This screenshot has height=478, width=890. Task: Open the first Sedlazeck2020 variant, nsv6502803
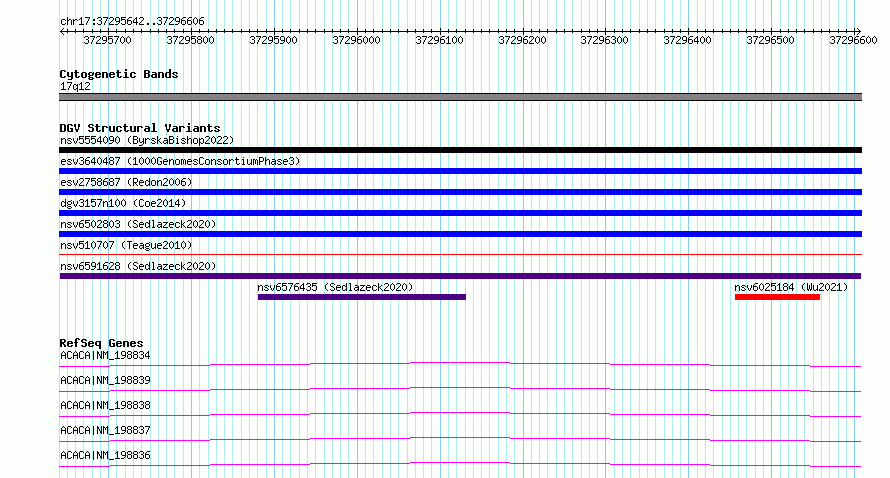tap(138, 224)
